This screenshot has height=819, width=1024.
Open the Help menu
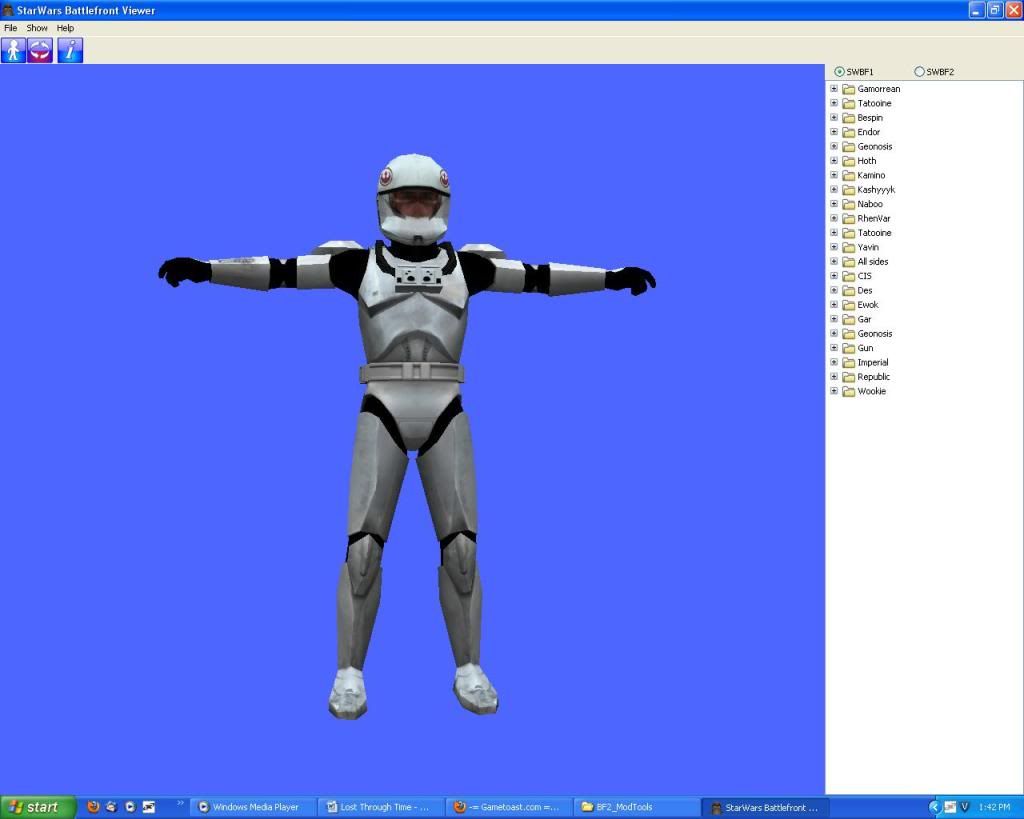[65, 28]
